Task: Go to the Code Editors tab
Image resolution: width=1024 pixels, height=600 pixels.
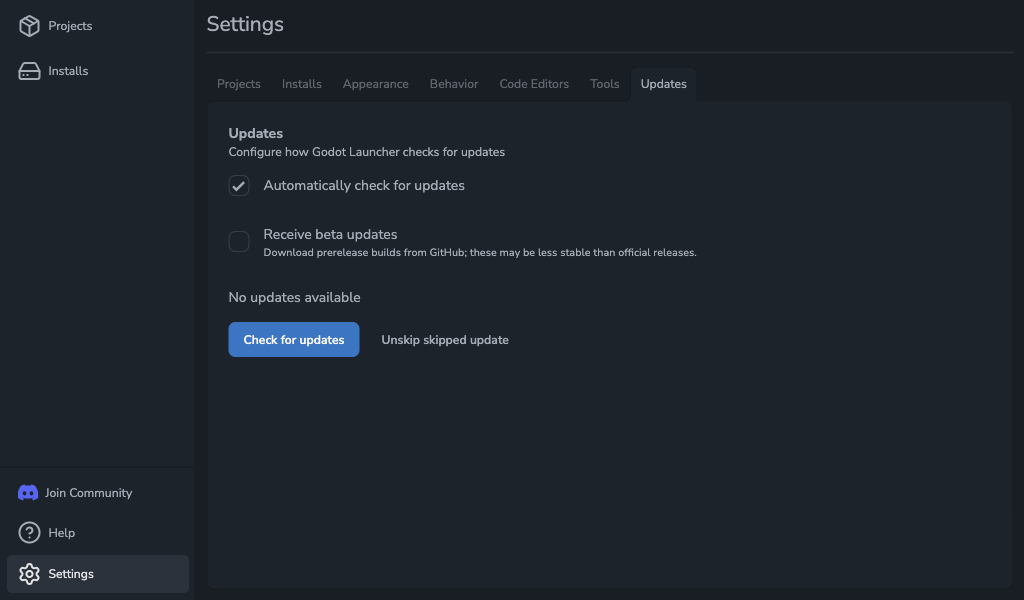Action: click(534, 84)
